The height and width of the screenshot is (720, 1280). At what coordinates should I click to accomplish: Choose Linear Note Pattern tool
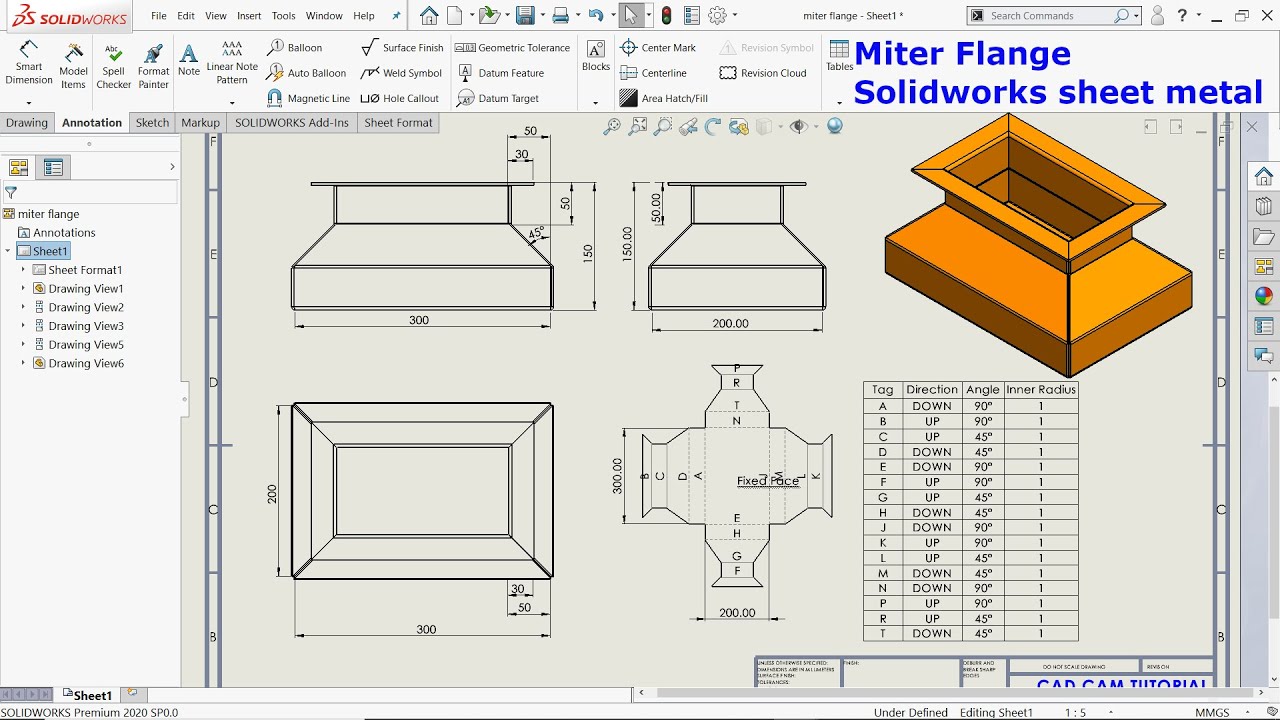(x=232, y=62)
